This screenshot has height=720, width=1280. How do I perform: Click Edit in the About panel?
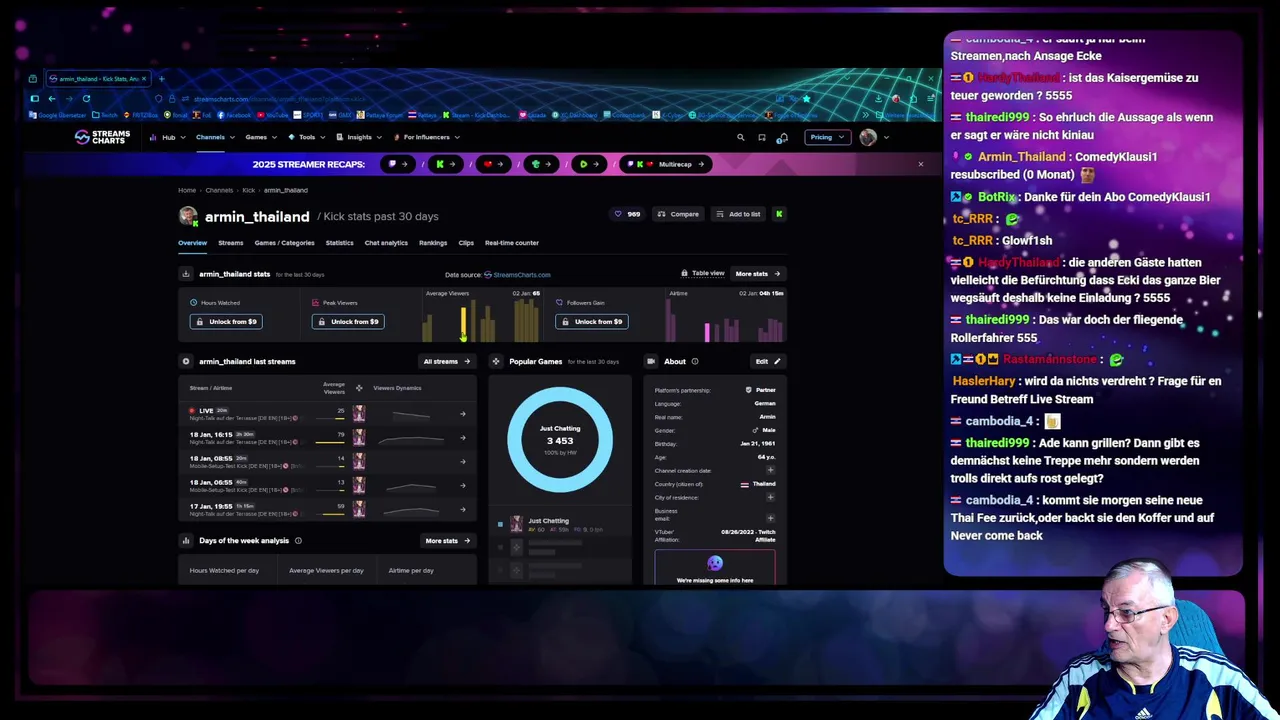tap(768, 361)
